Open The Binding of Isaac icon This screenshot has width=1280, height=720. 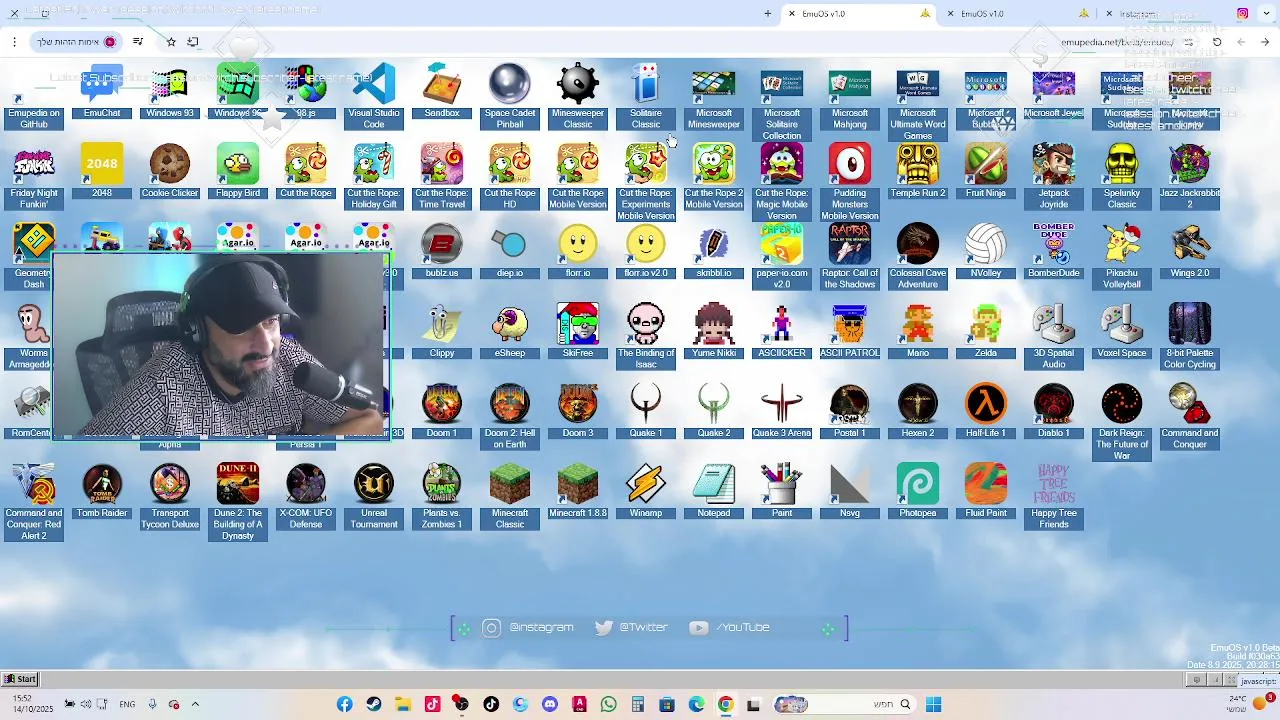click(x=646, y=337)
